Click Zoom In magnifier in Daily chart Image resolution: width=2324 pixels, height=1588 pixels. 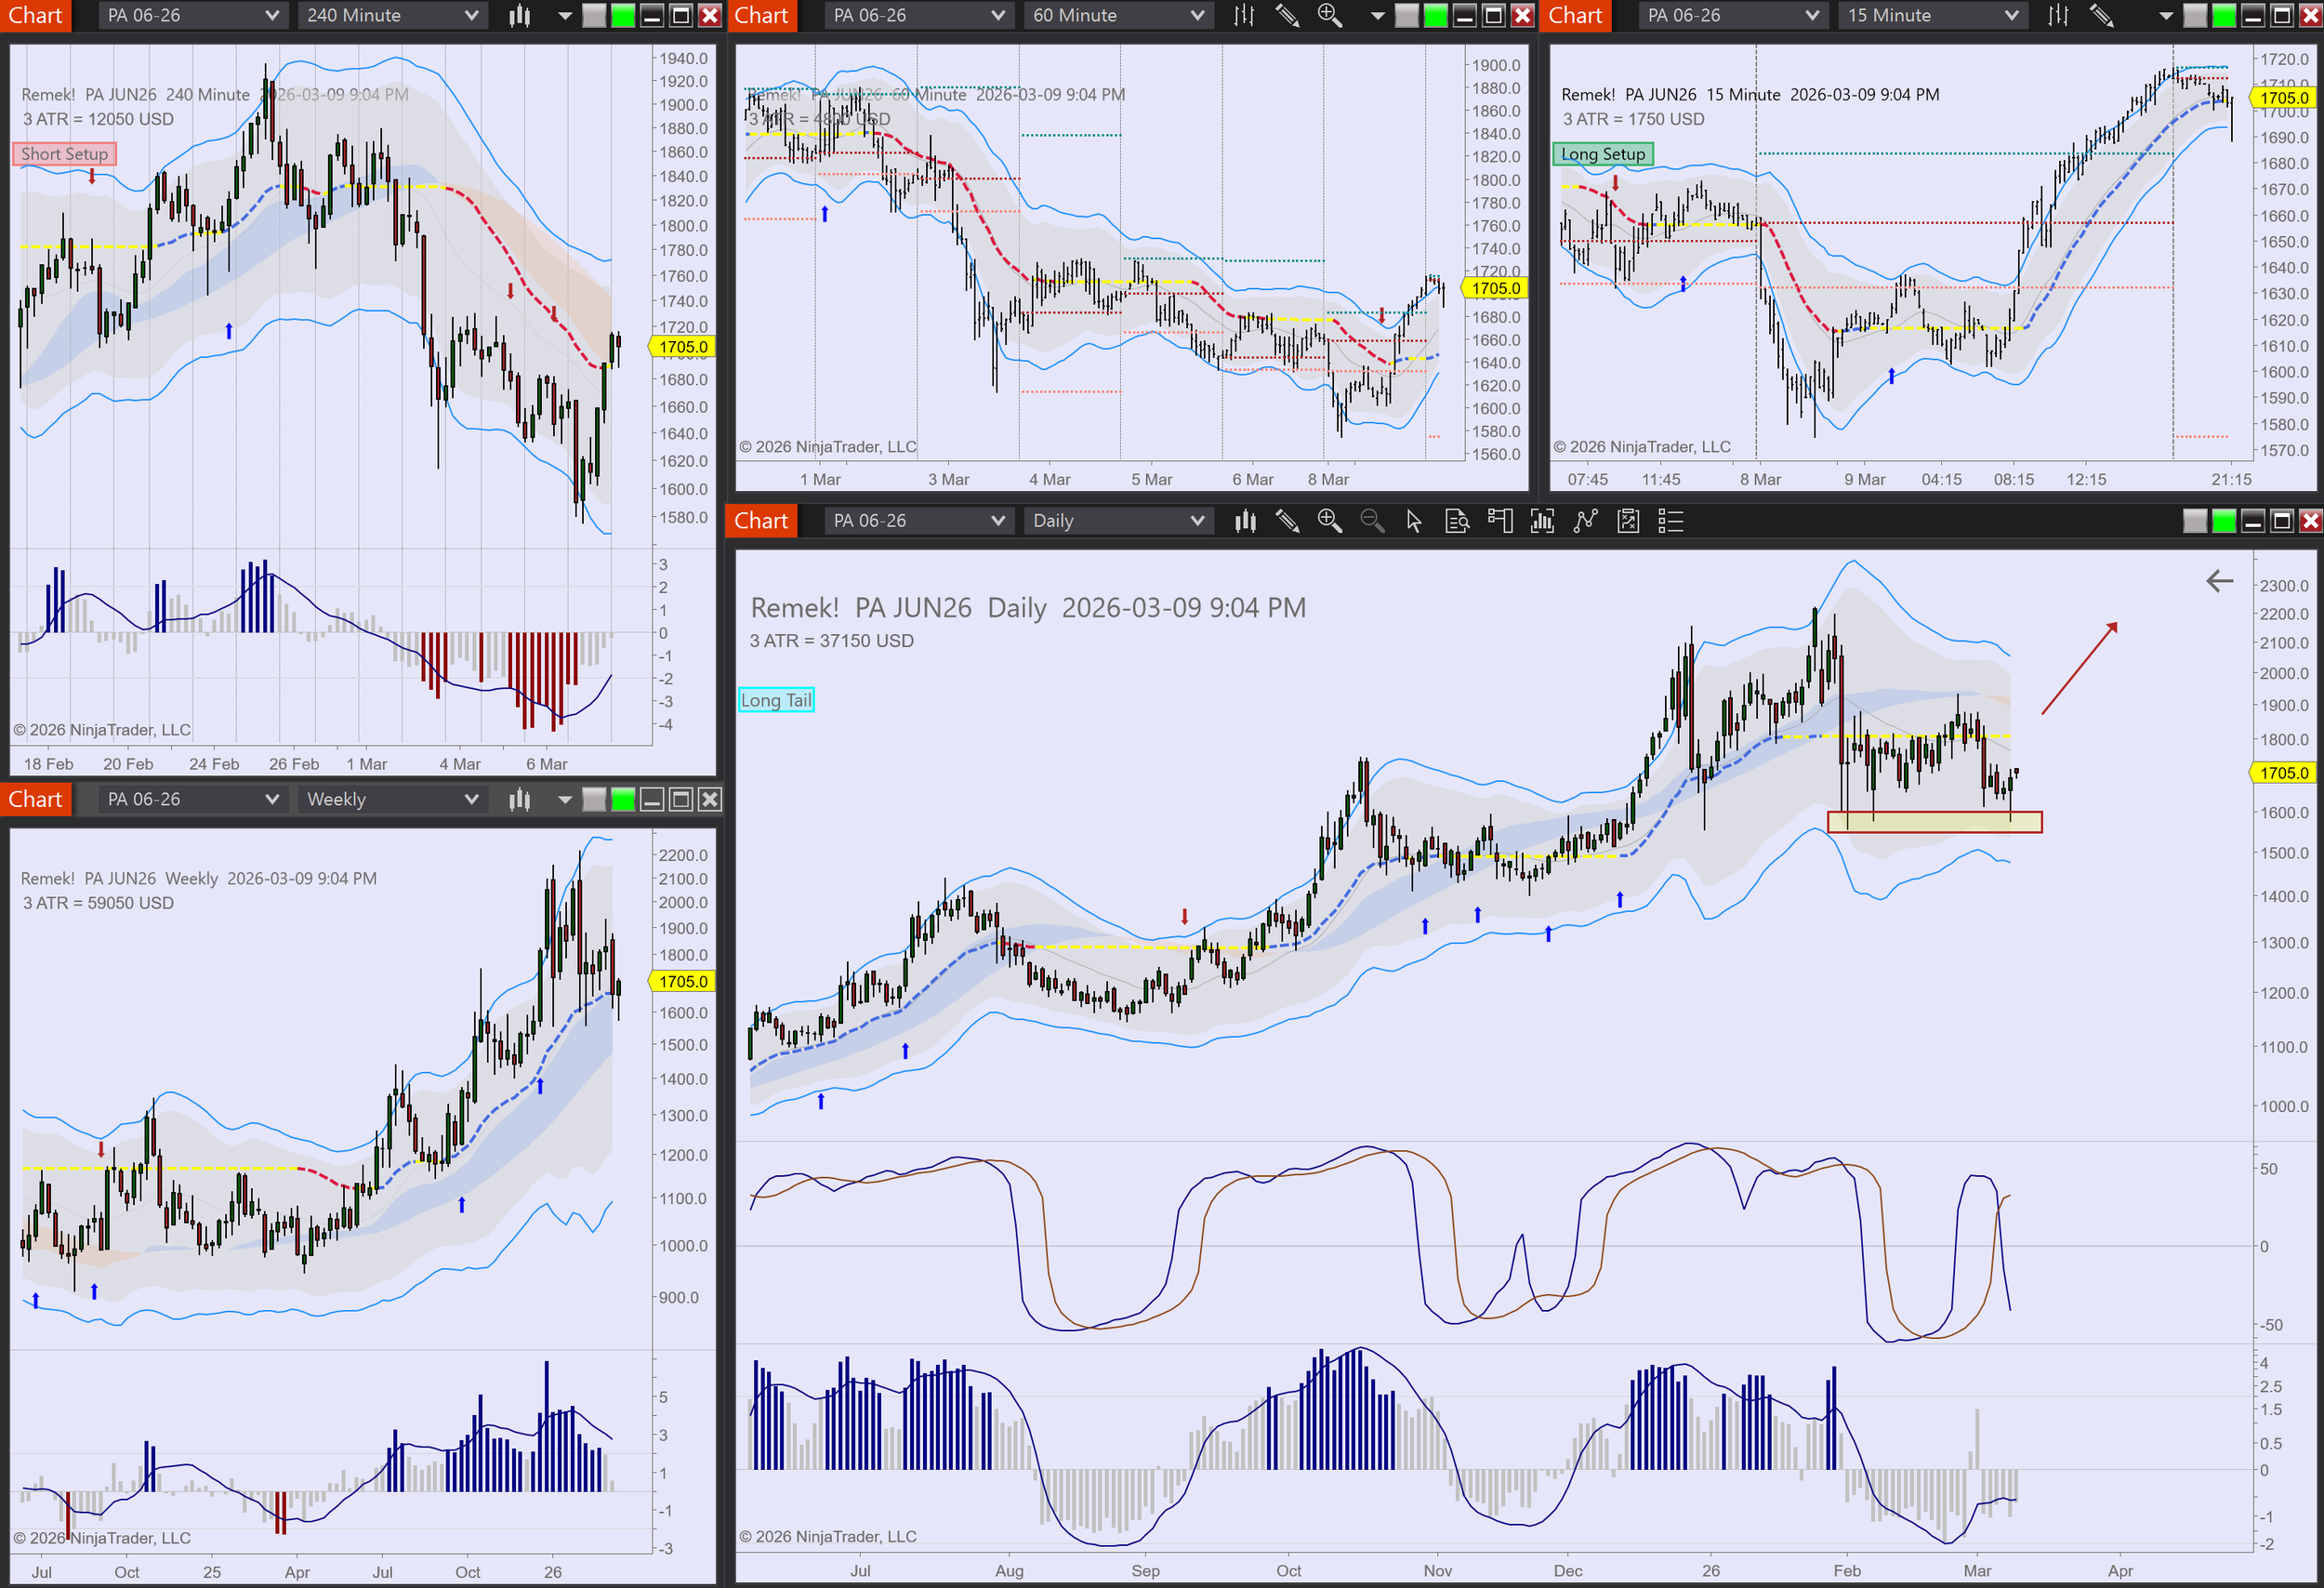click(x=1329, y=521)
